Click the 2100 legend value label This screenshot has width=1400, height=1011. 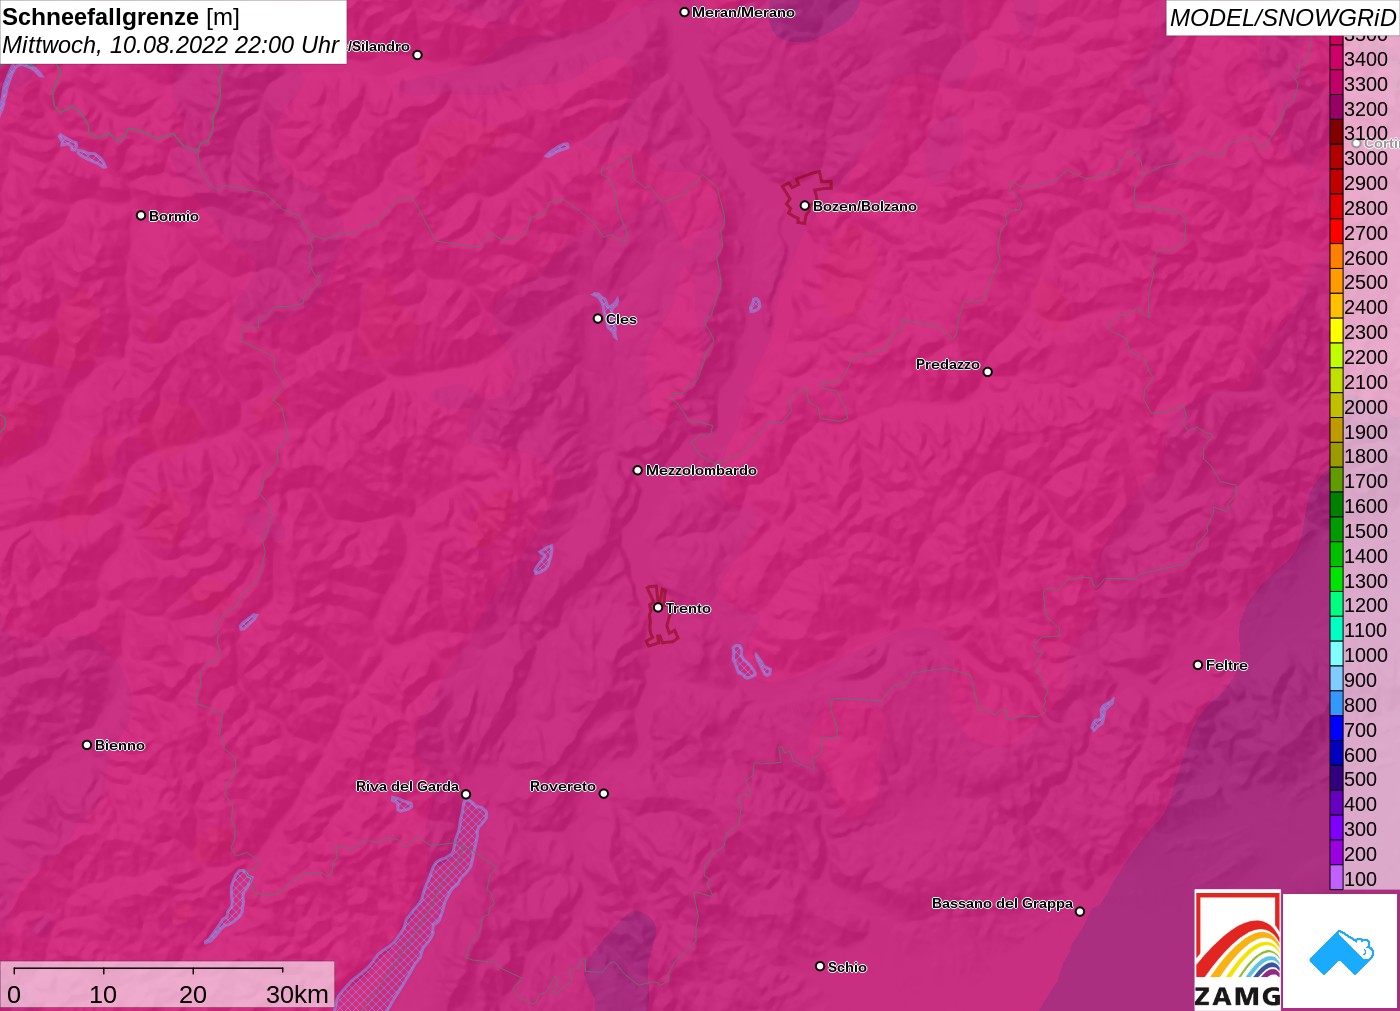tap(1366, 382)
